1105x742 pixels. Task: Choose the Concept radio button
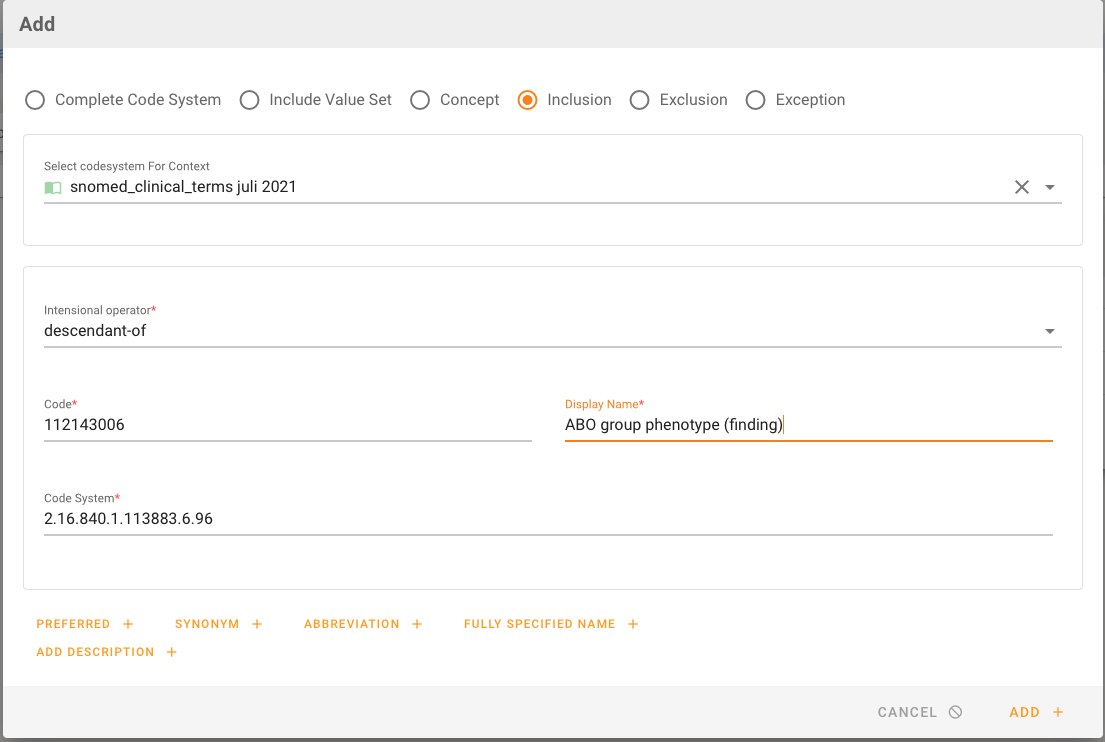420,100
